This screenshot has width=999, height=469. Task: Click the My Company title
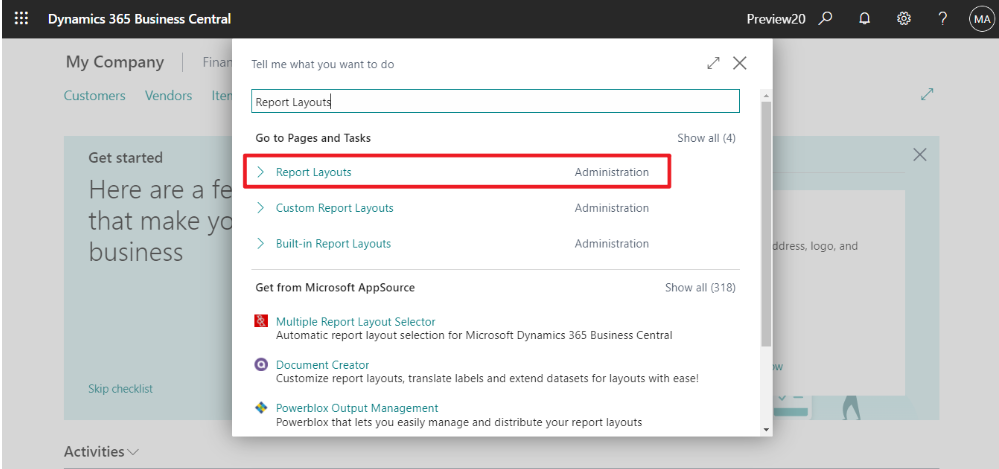pyautogui.click(x=115, y=62)
